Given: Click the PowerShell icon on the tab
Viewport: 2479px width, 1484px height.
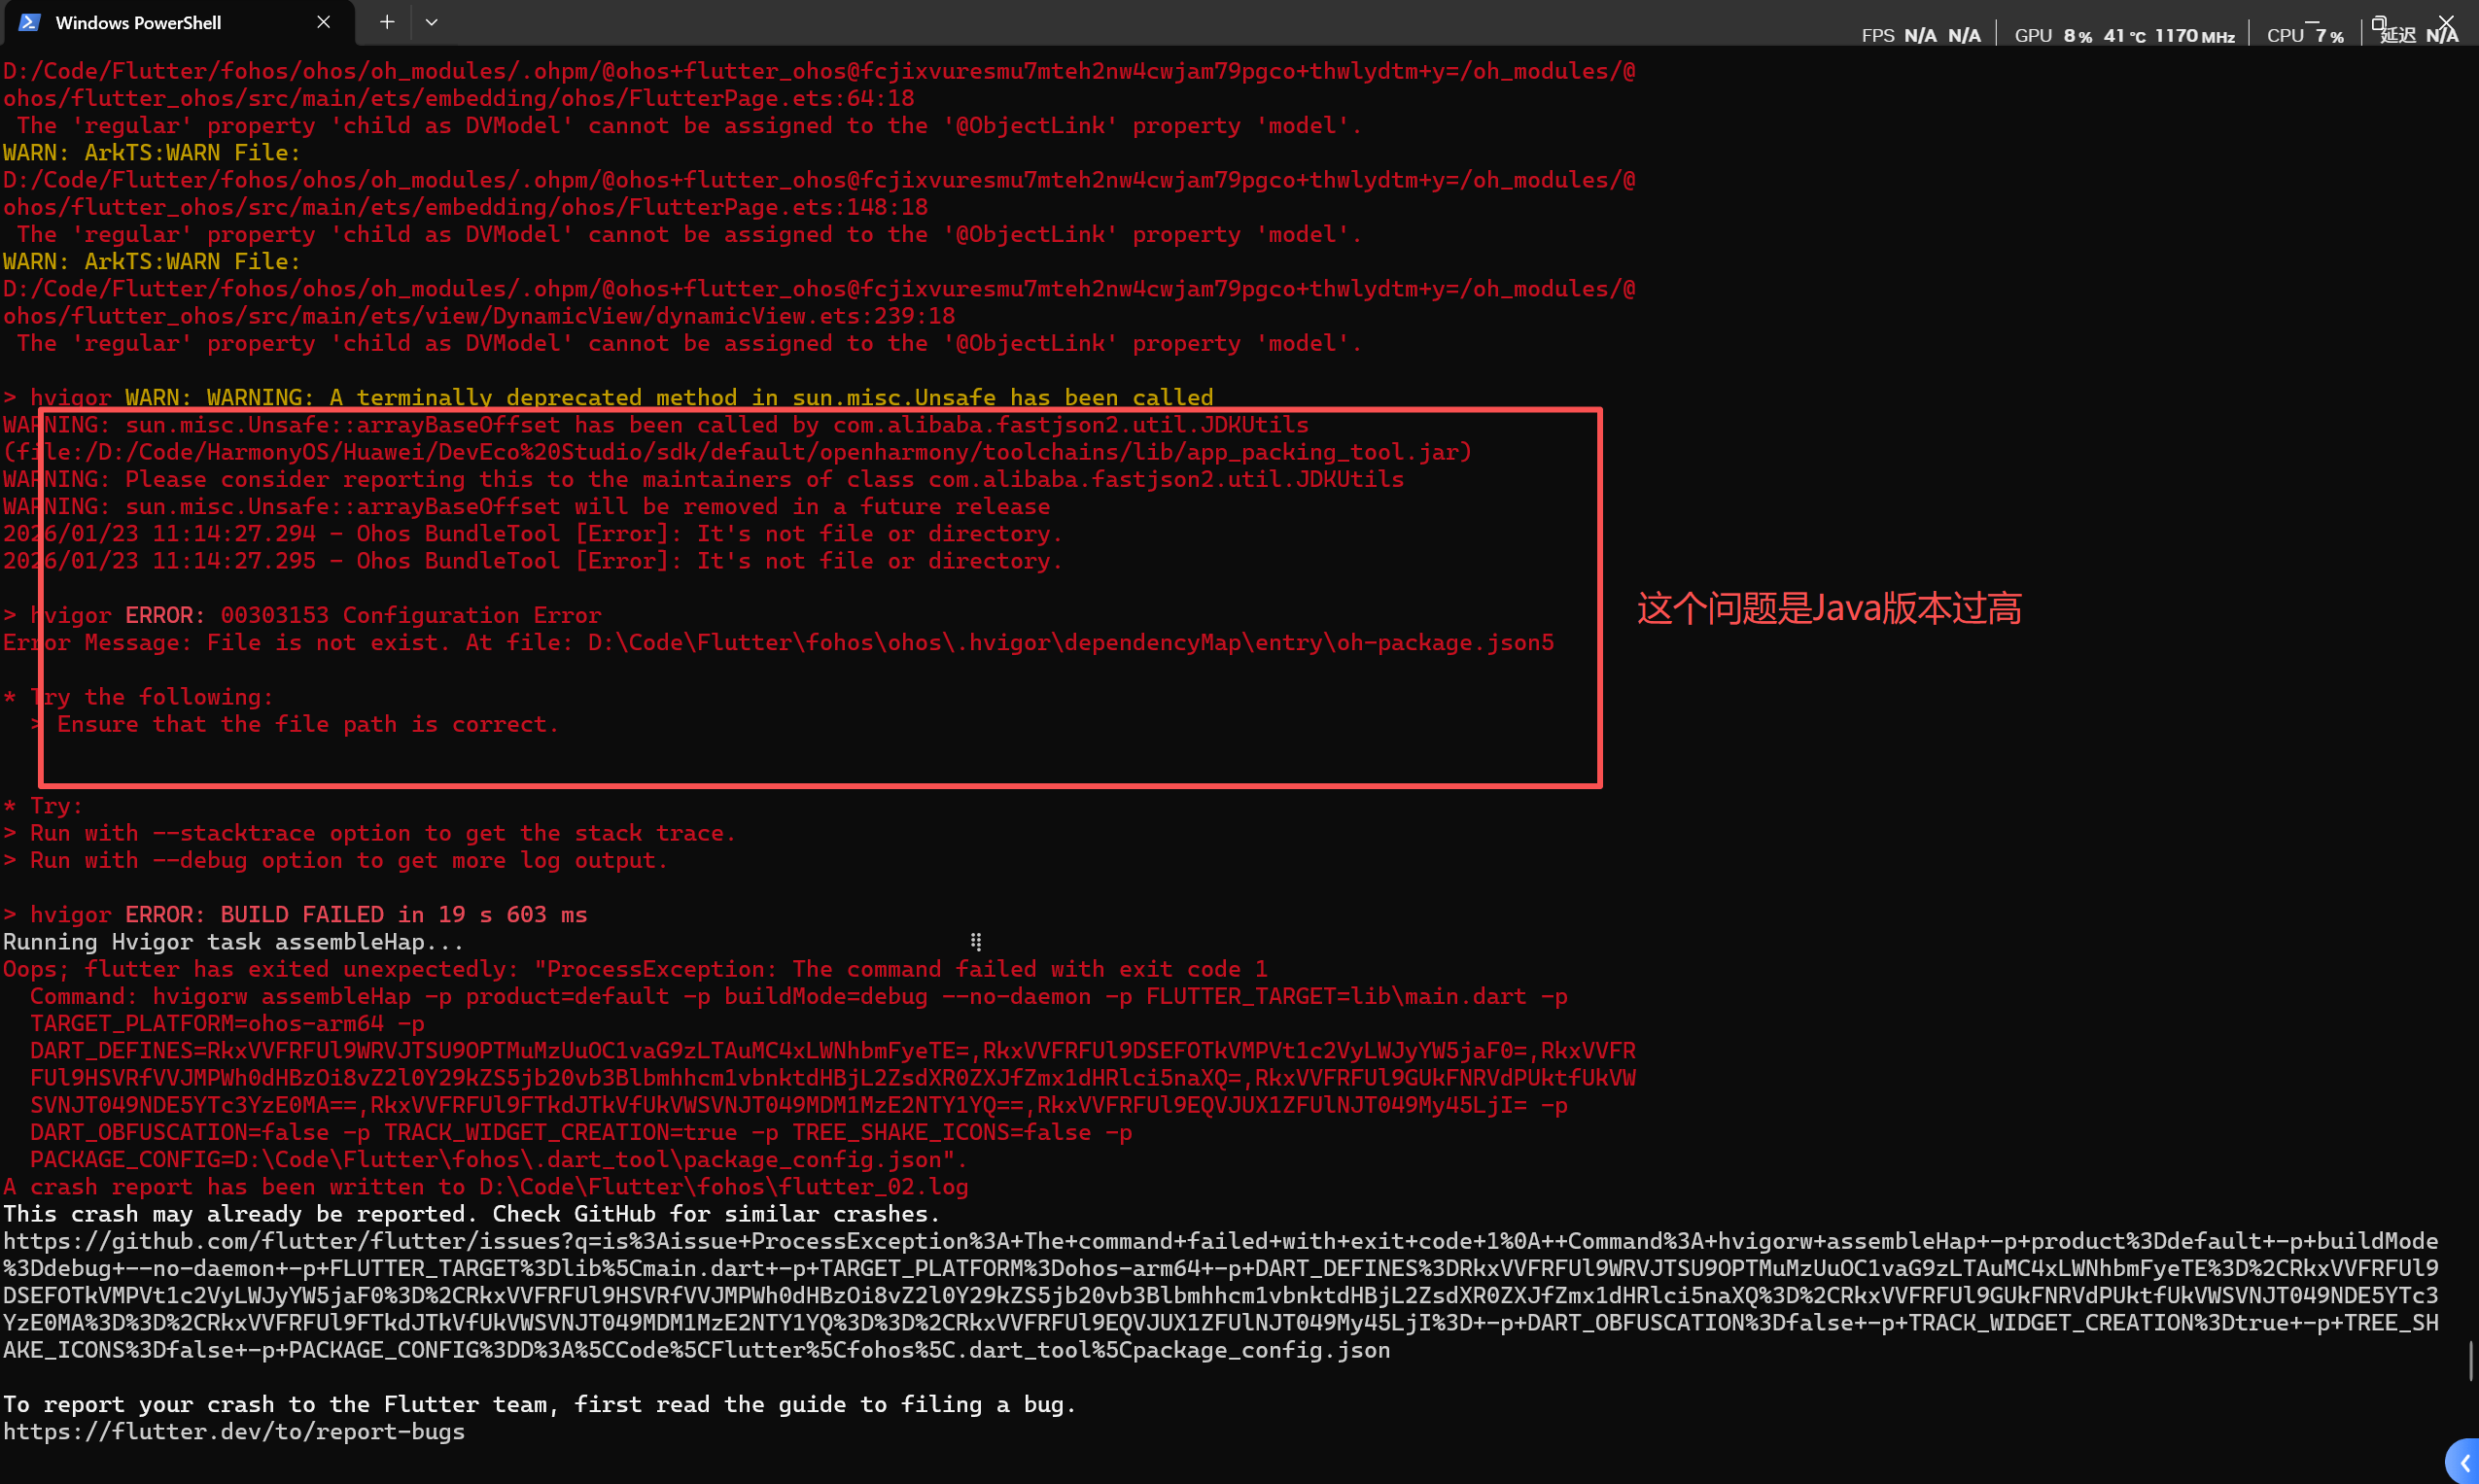Looking at the screenshot, I should point(29,22).
